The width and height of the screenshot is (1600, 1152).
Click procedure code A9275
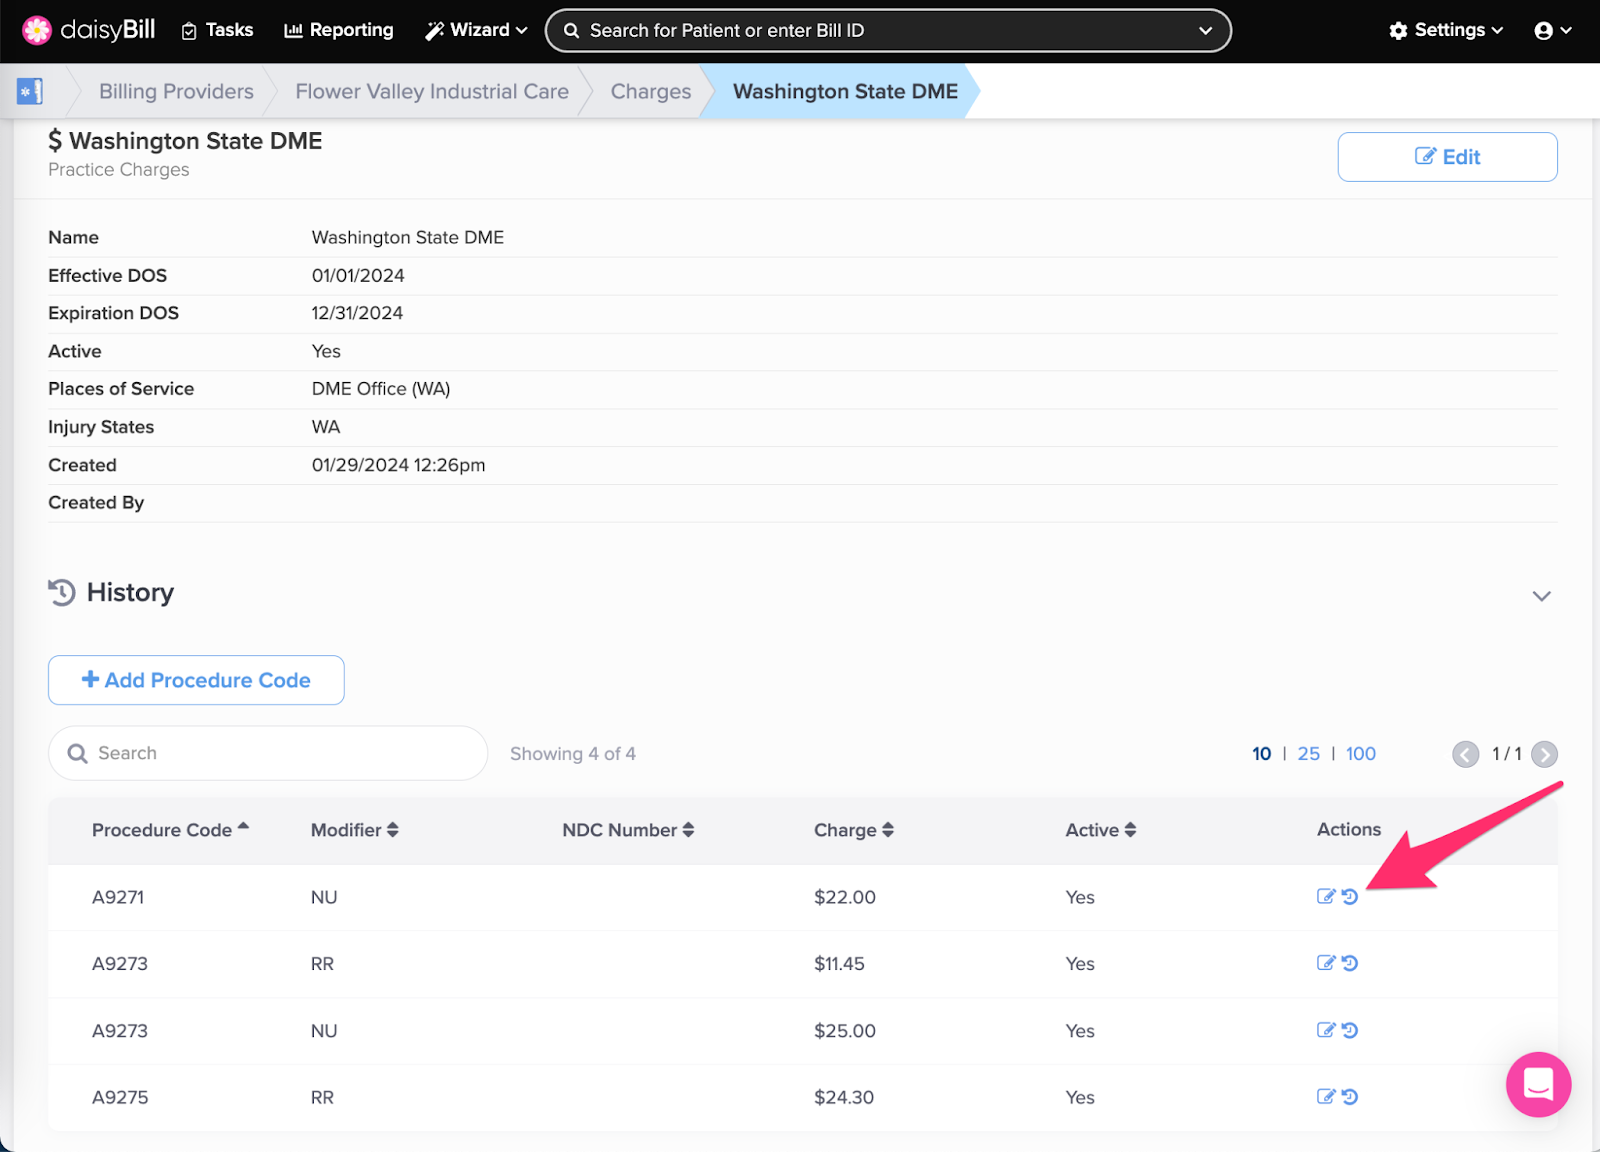point(120,1097)
